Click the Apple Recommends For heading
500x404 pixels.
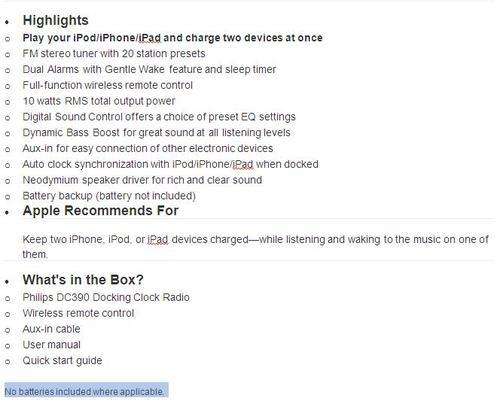(x=101, y=211)
